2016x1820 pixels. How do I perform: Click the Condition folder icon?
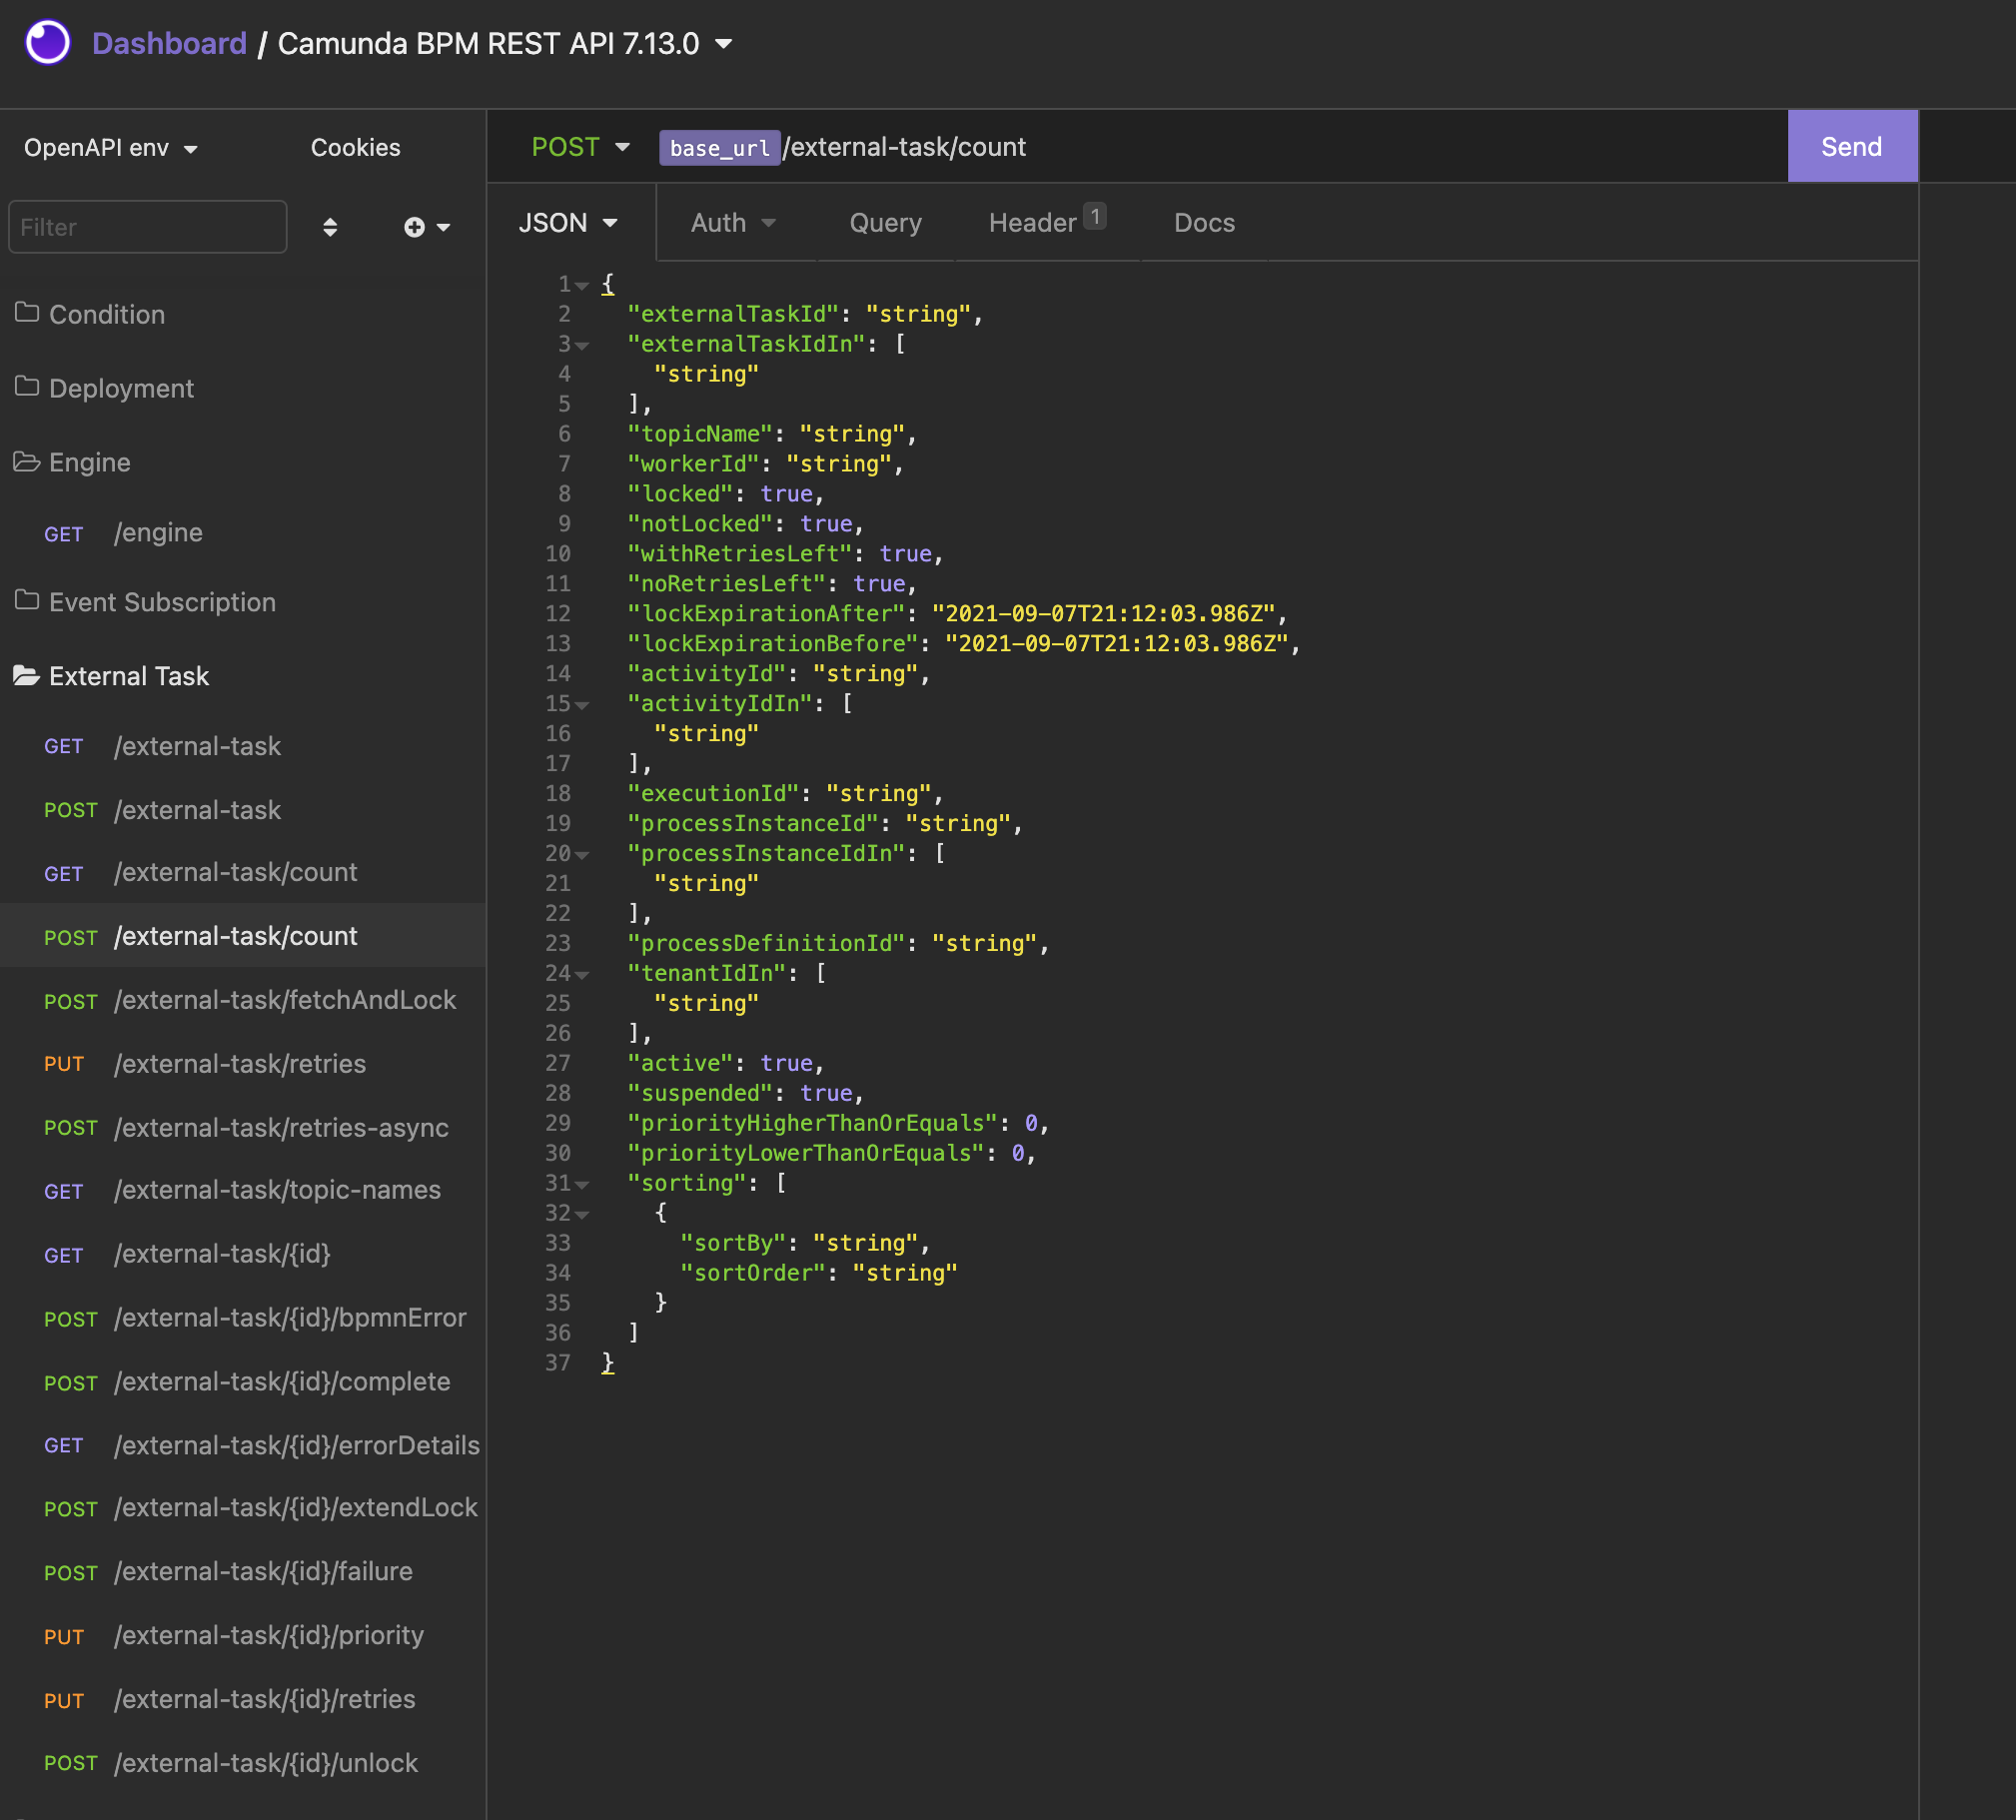[27, 313]
